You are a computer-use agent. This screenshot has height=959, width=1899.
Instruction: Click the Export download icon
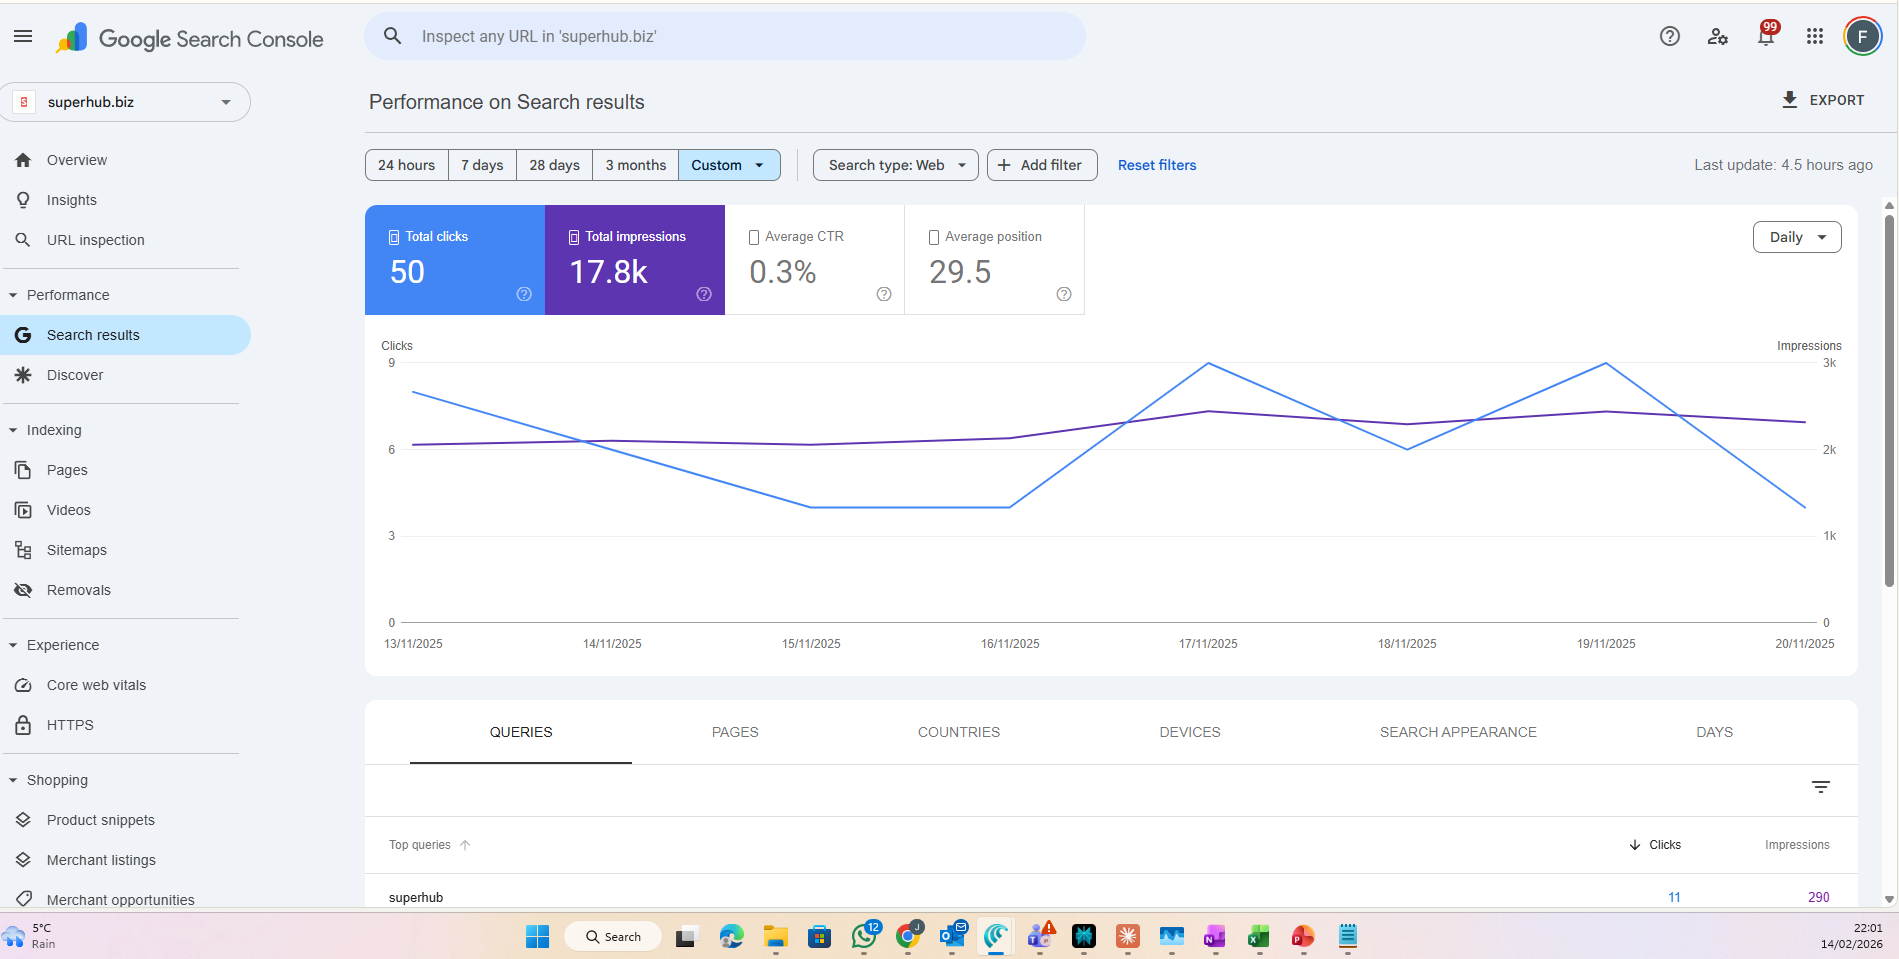1789,100
